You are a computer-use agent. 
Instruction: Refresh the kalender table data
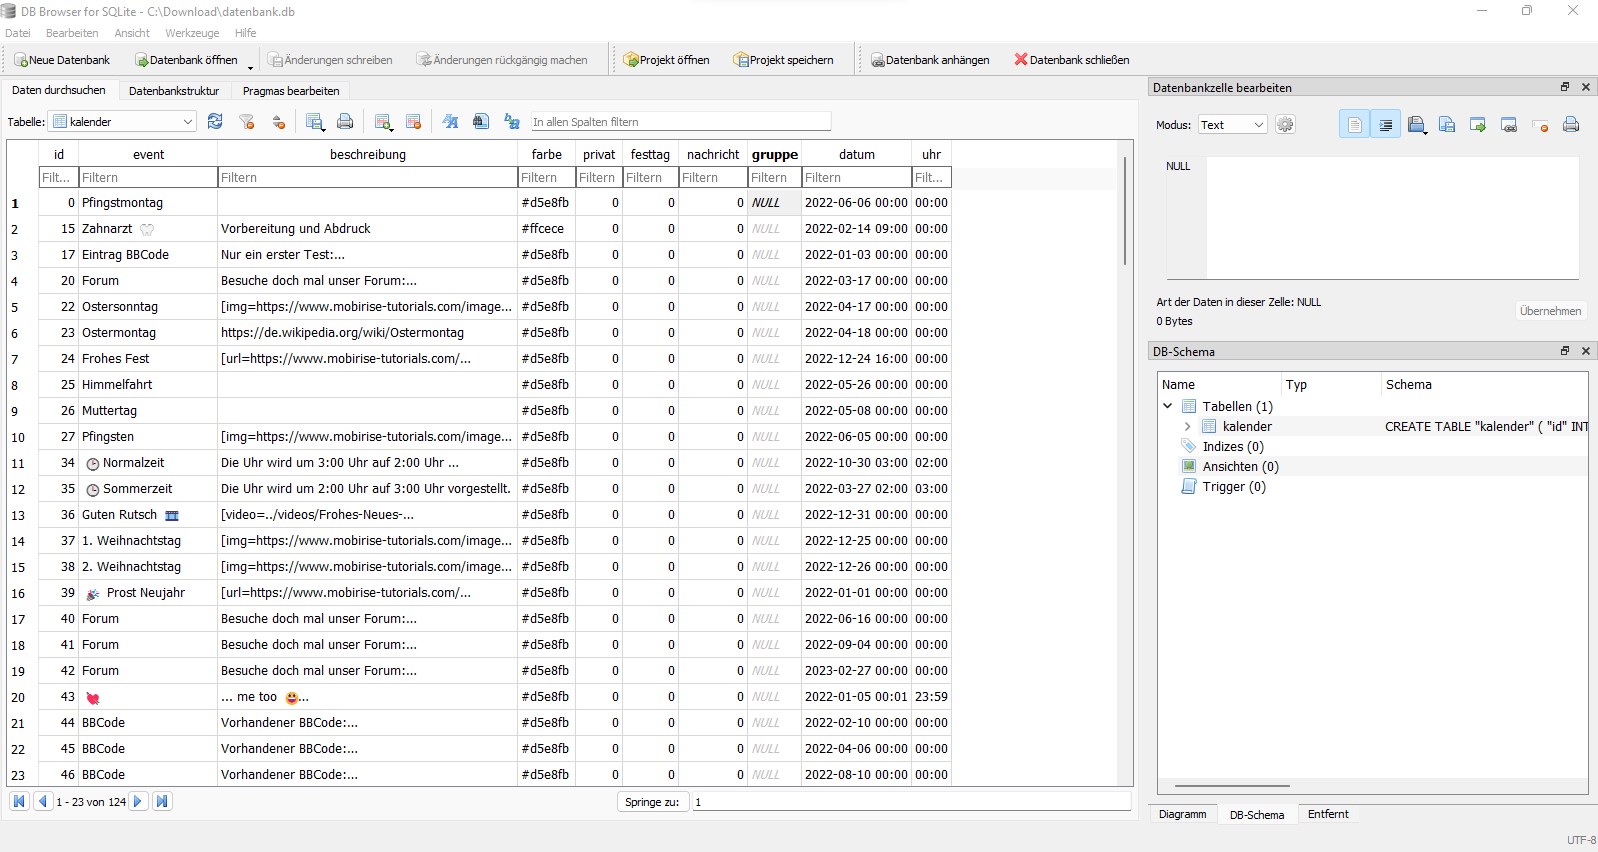(215, 122)
